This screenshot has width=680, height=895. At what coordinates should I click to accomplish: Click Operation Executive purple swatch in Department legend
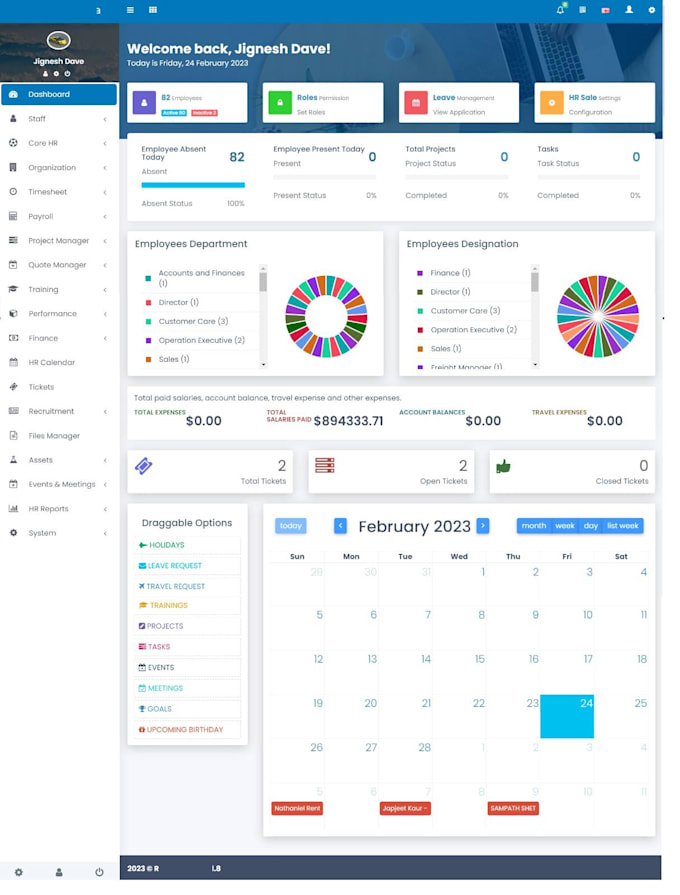148,340
